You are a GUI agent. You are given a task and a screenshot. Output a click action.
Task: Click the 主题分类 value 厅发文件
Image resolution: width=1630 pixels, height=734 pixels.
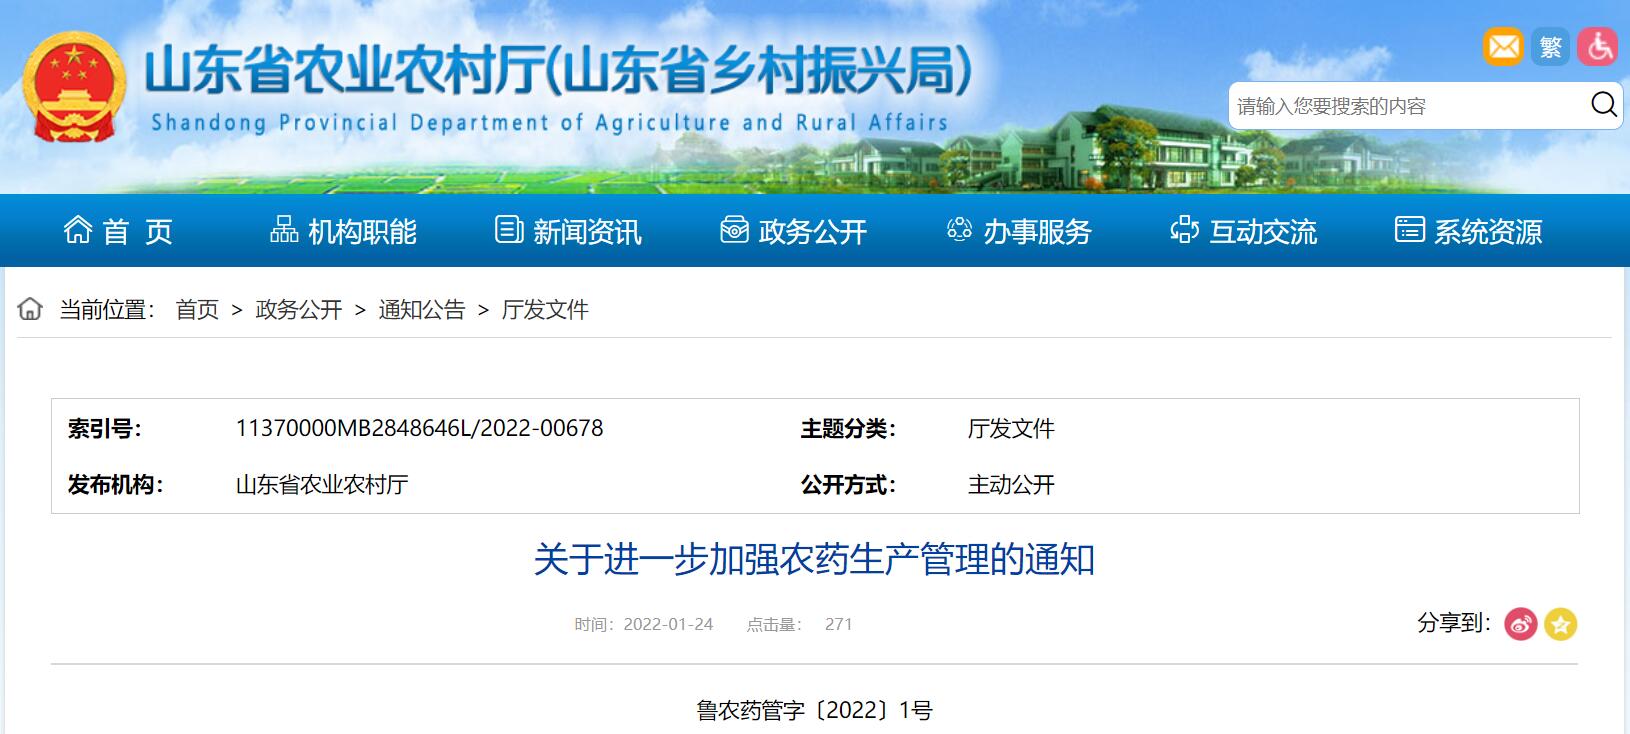pos(1011,429)
